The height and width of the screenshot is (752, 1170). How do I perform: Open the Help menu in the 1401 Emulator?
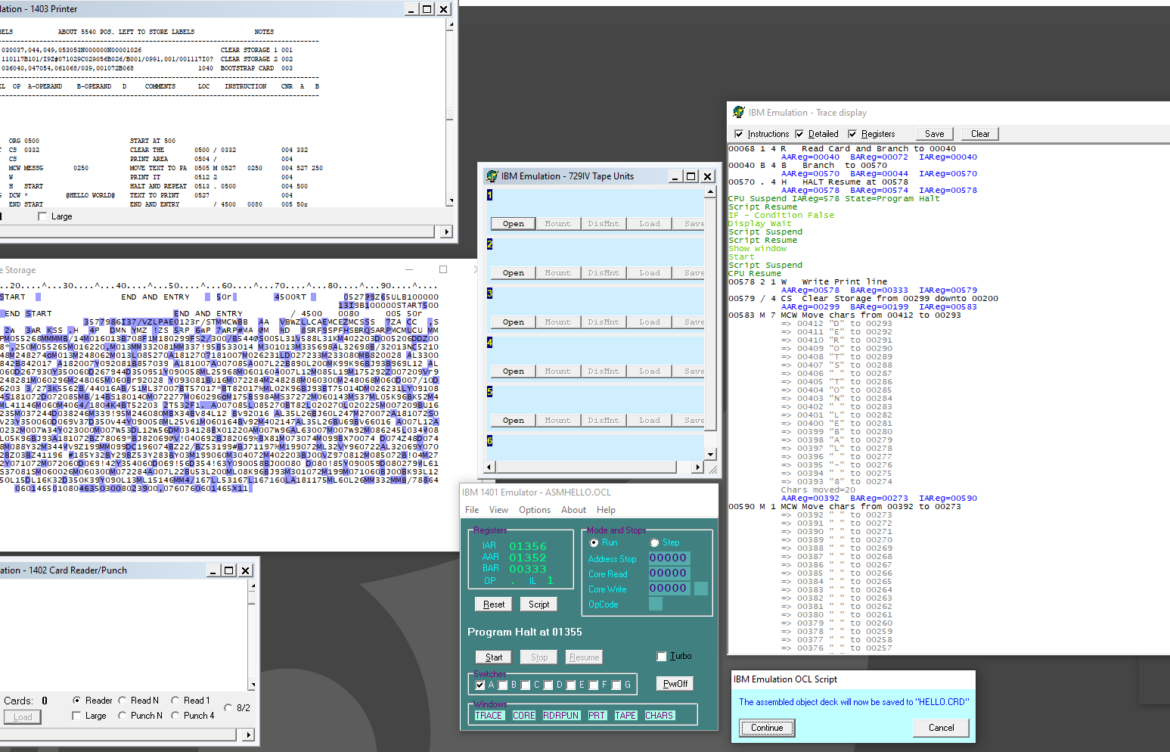(606, 510)
